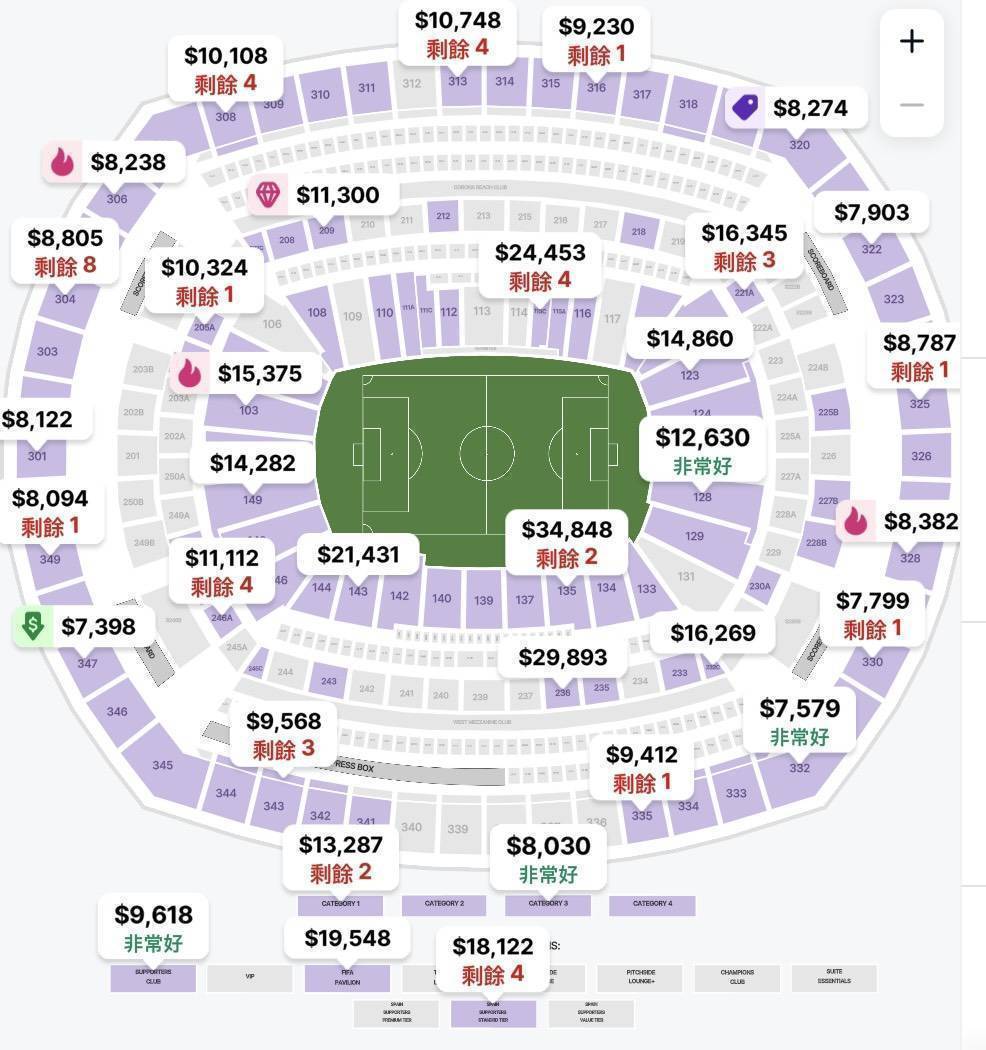The width and height of the screenshot is (986, 1050).
Task: Click the diamond icon beside $11,300
Action: tap(268, 195)
